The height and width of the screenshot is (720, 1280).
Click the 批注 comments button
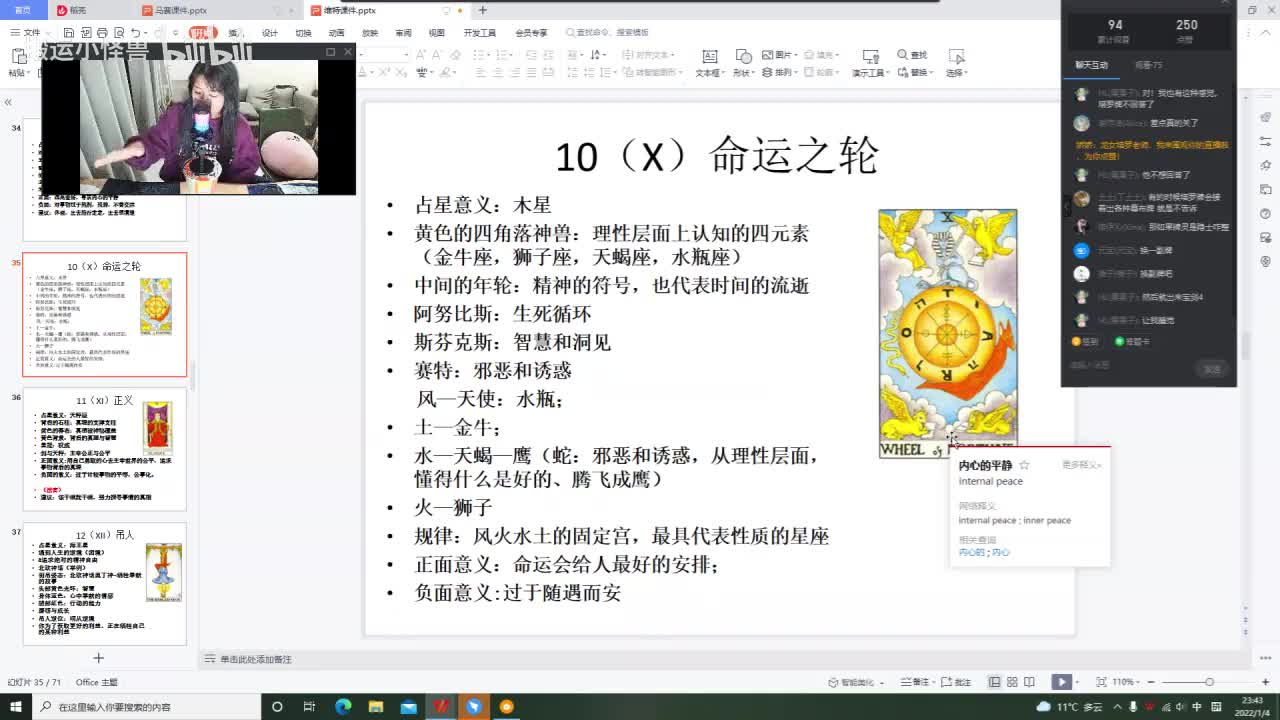point(955,682)
